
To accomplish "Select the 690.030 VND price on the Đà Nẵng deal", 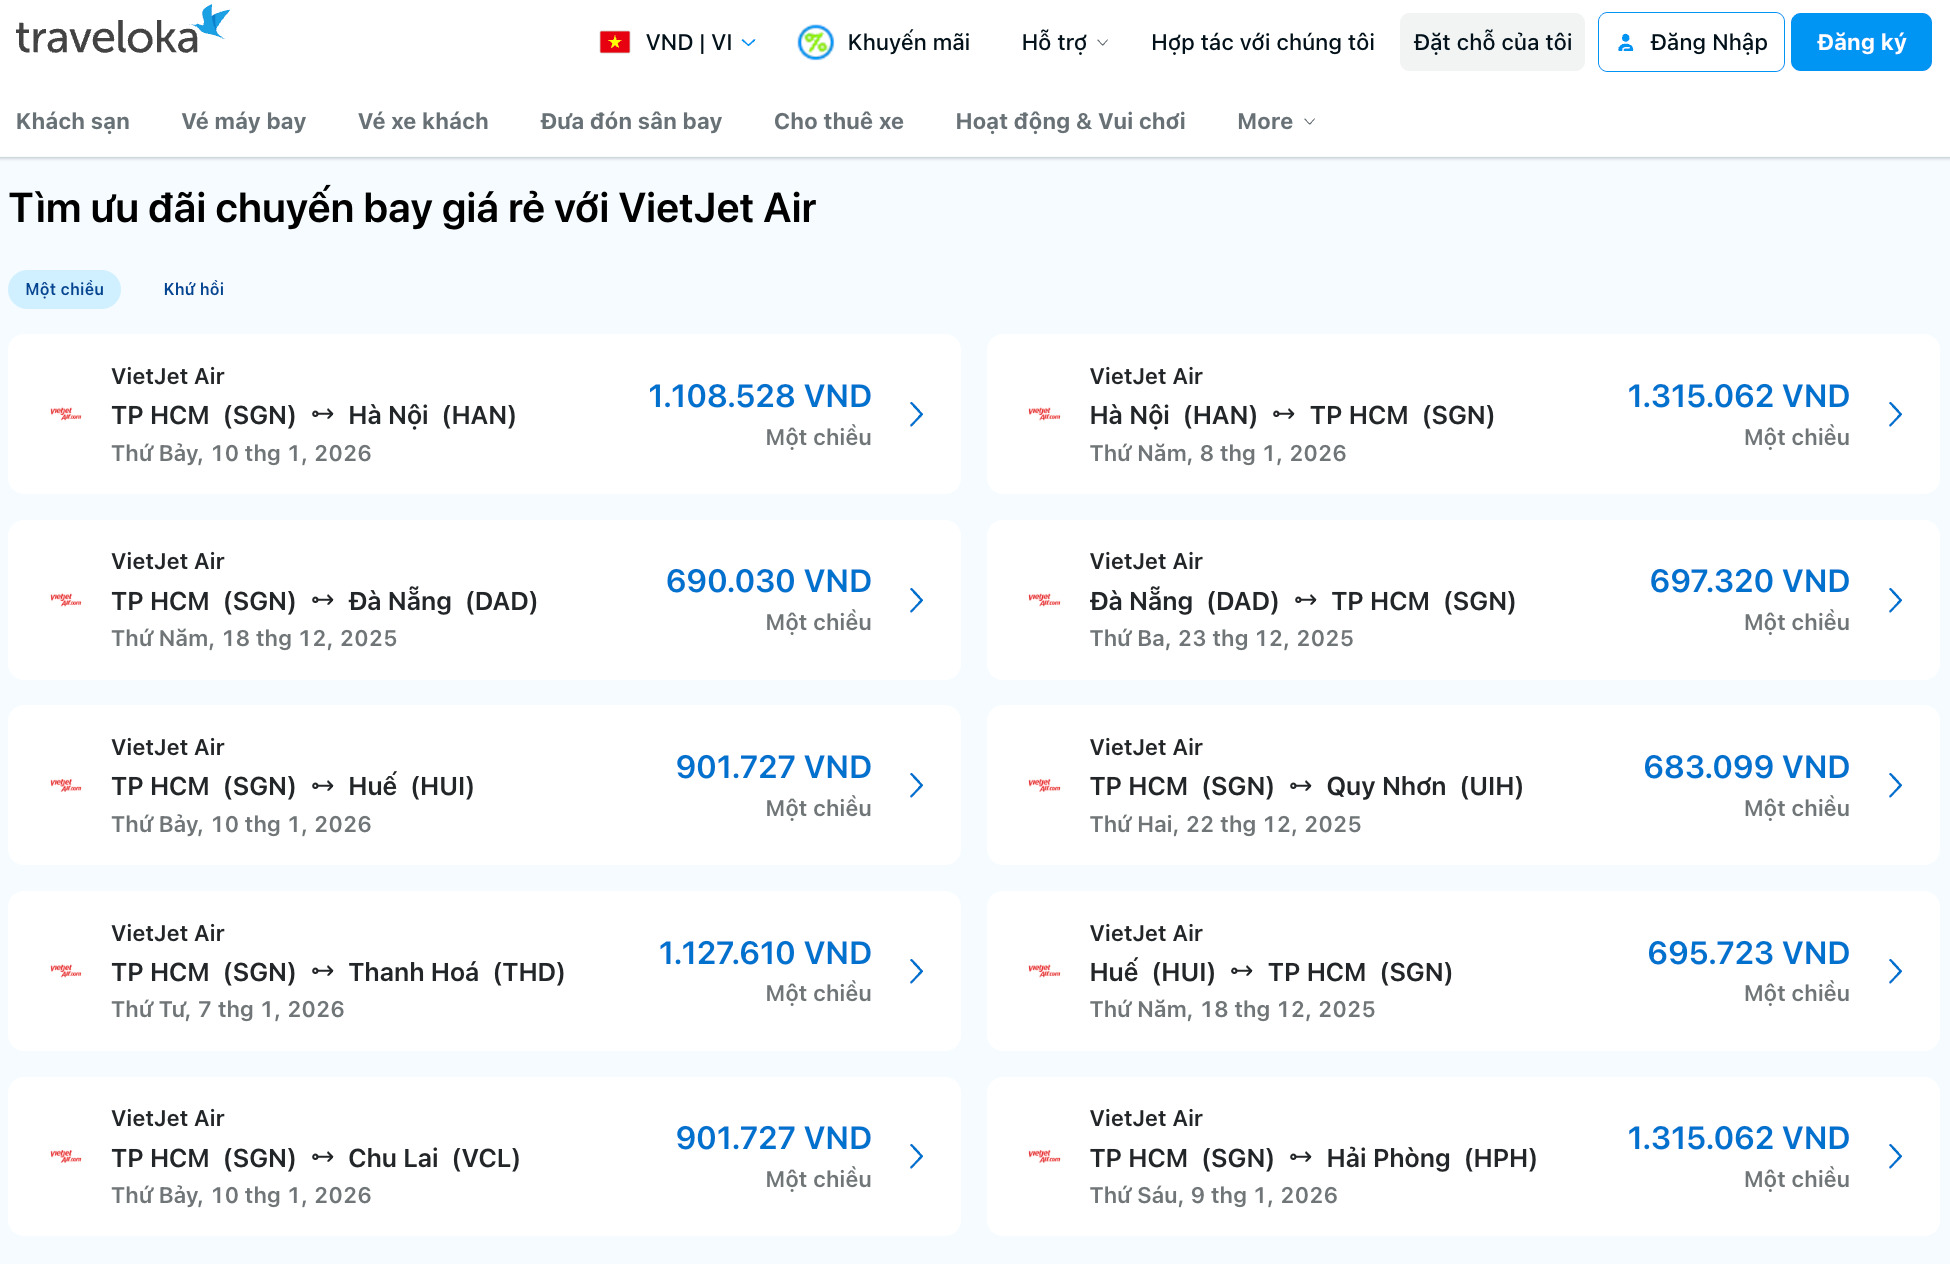I will (769, 580).
